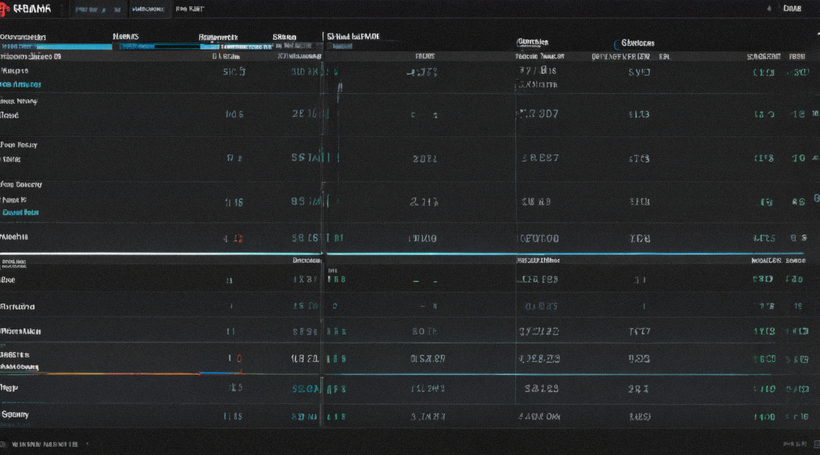Screen dimensions: 820x455
Task: Click the red value in the fifth upper row
Action: click(x=237, y=238)
